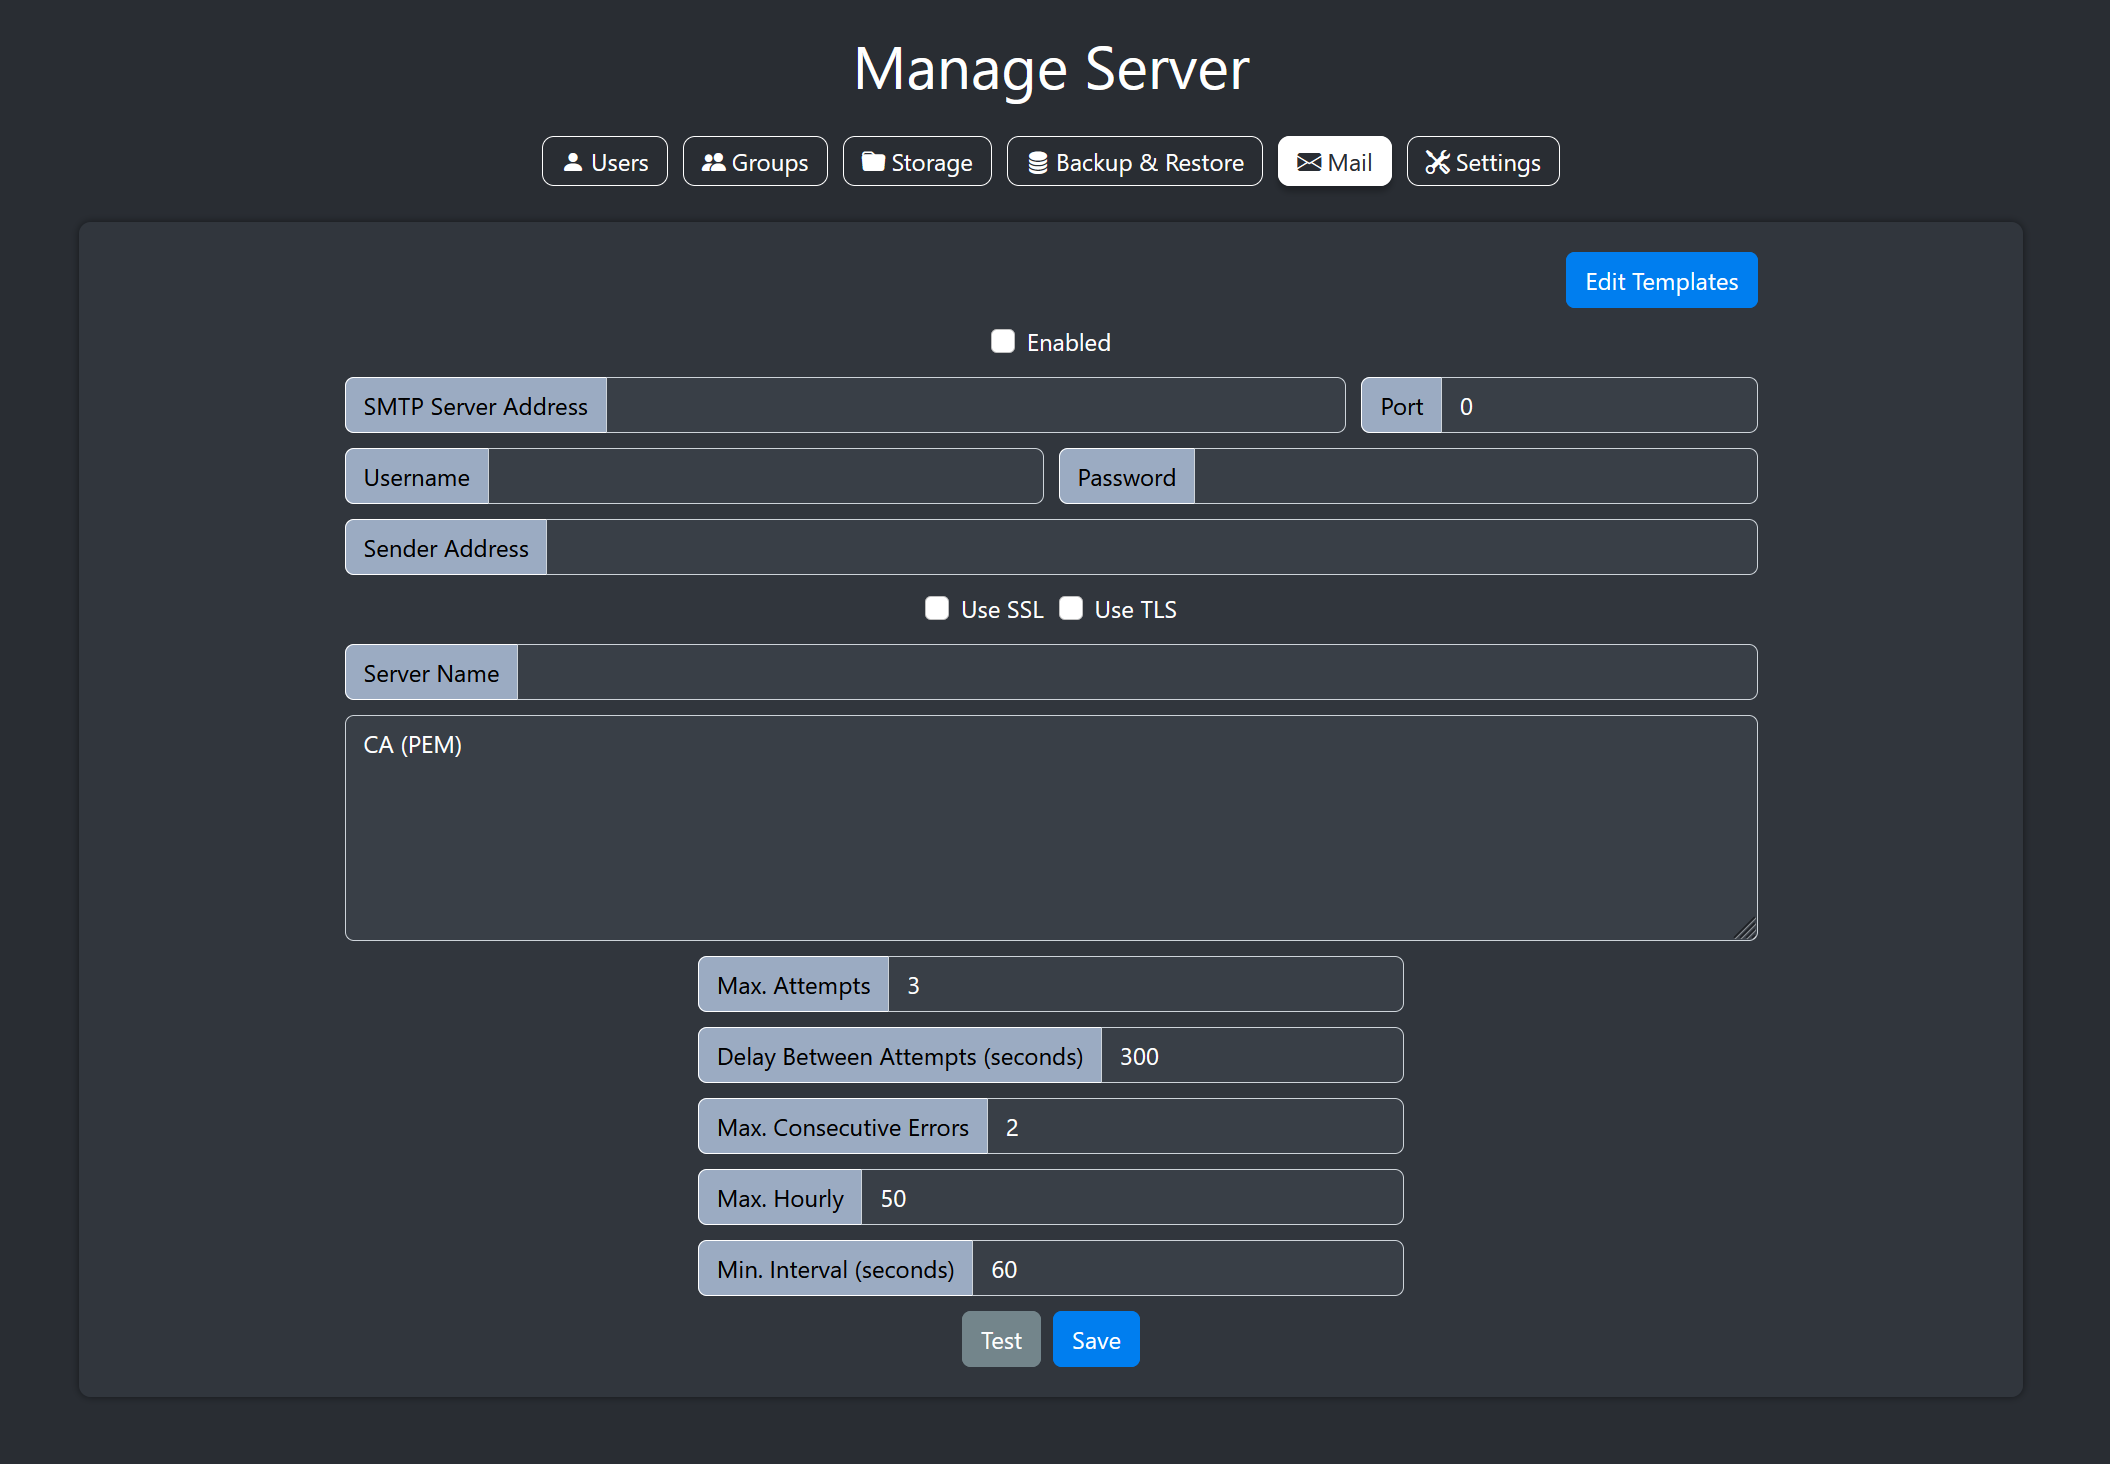Viewport: 2110px width, 1464px height.
Task: Focus the Max. Consecutive Errors field
Action: click(1194, 1127)
